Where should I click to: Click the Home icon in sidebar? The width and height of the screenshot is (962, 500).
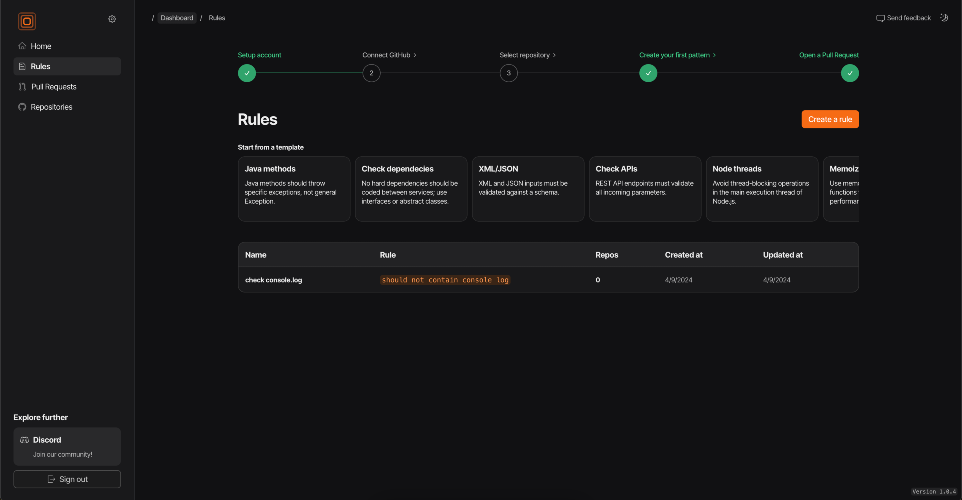point(22,46)
